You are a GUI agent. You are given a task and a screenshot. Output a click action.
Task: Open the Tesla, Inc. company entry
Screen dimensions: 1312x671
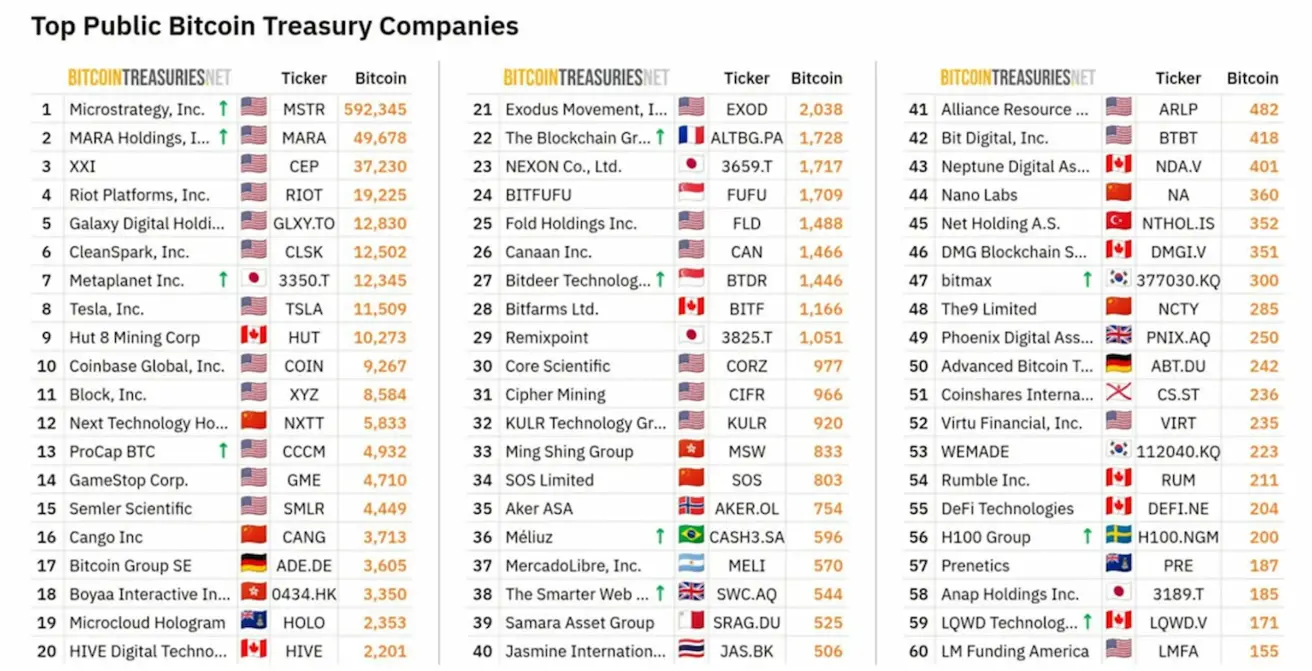tap(106, 309)
